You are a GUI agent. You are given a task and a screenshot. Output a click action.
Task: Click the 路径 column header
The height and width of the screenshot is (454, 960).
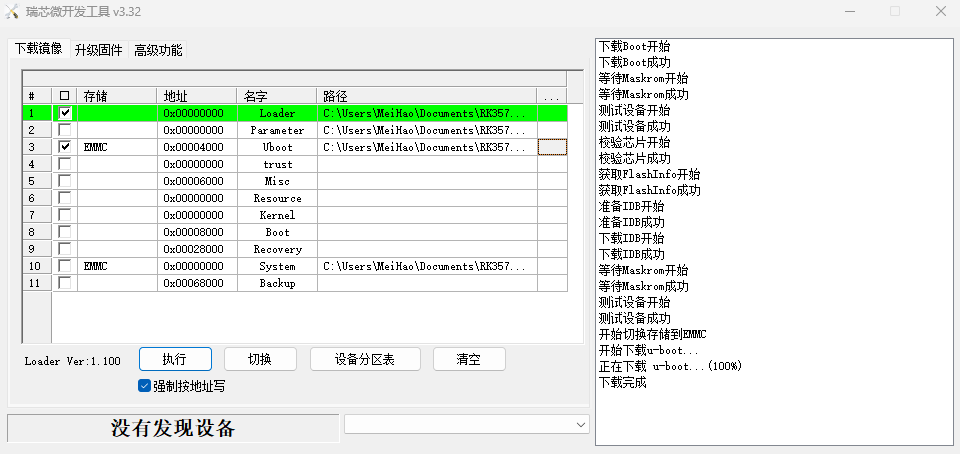427,96
